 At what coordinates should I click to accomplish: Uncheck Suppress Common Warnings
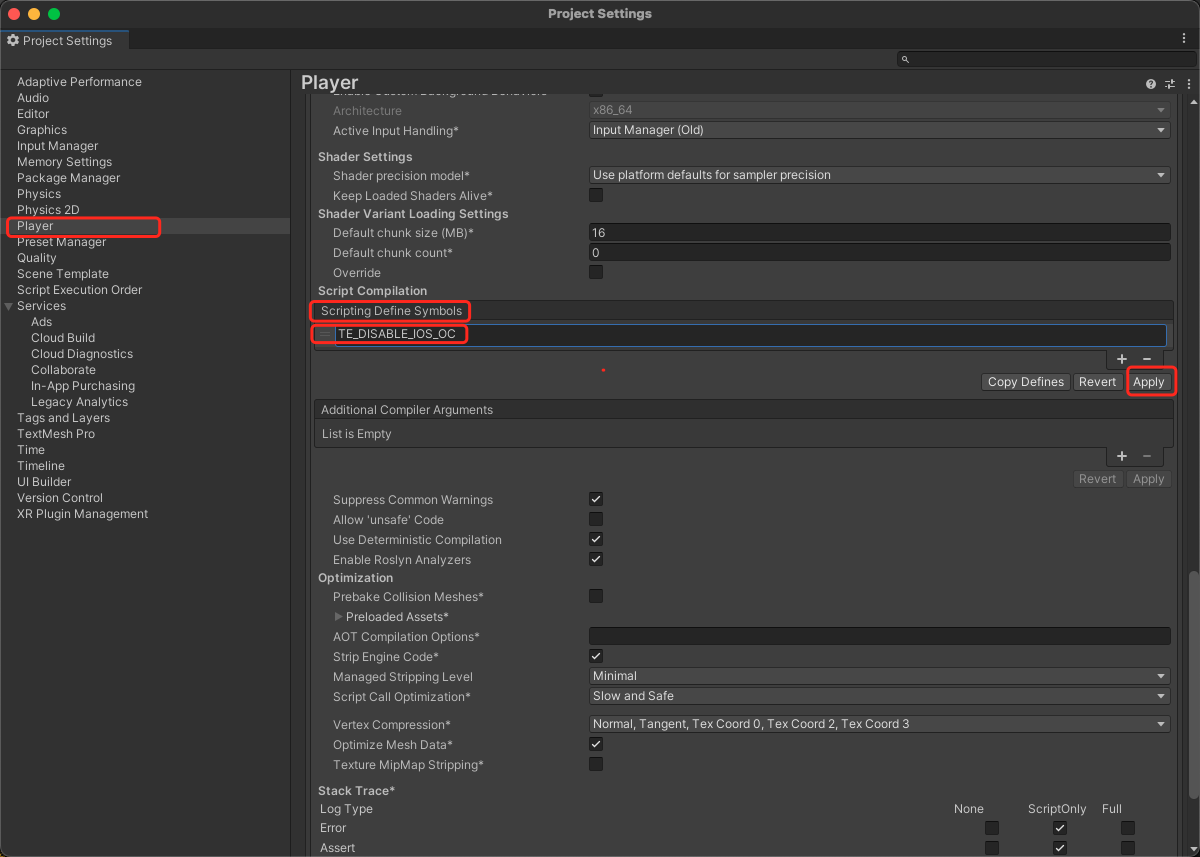tap(596, 499)
